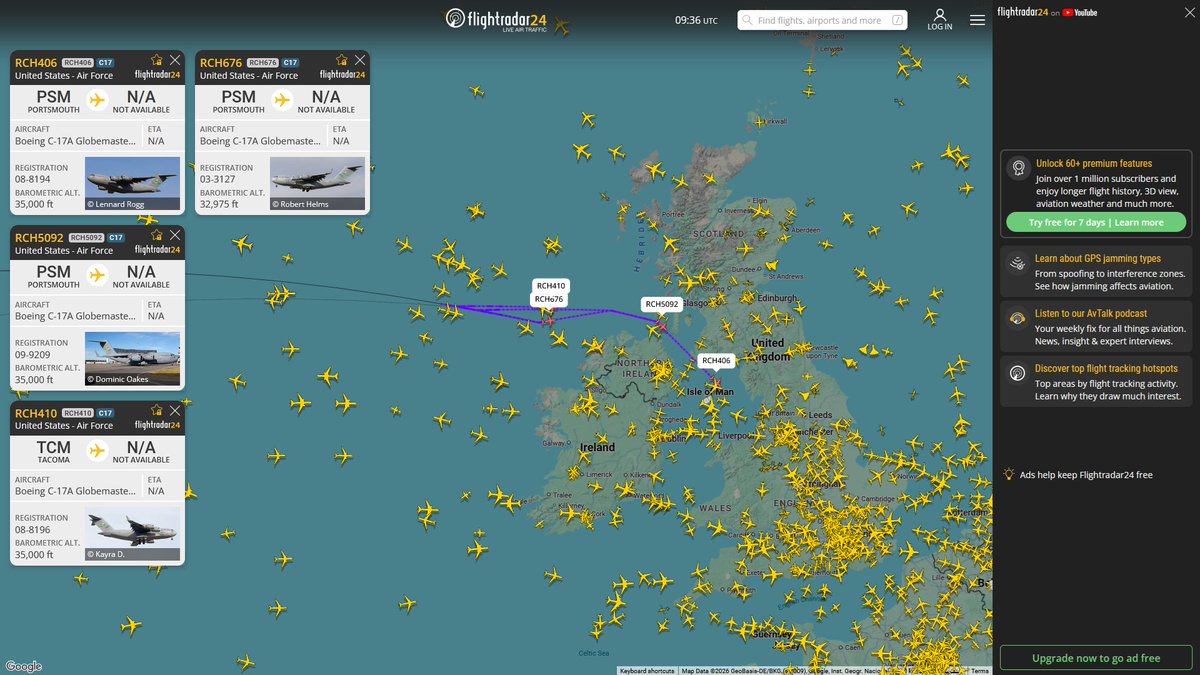Image resolution: width=1200 pixels, height=675 pixels.
Task: Close the RCH5092 flight card
Action: click(175, 235)
